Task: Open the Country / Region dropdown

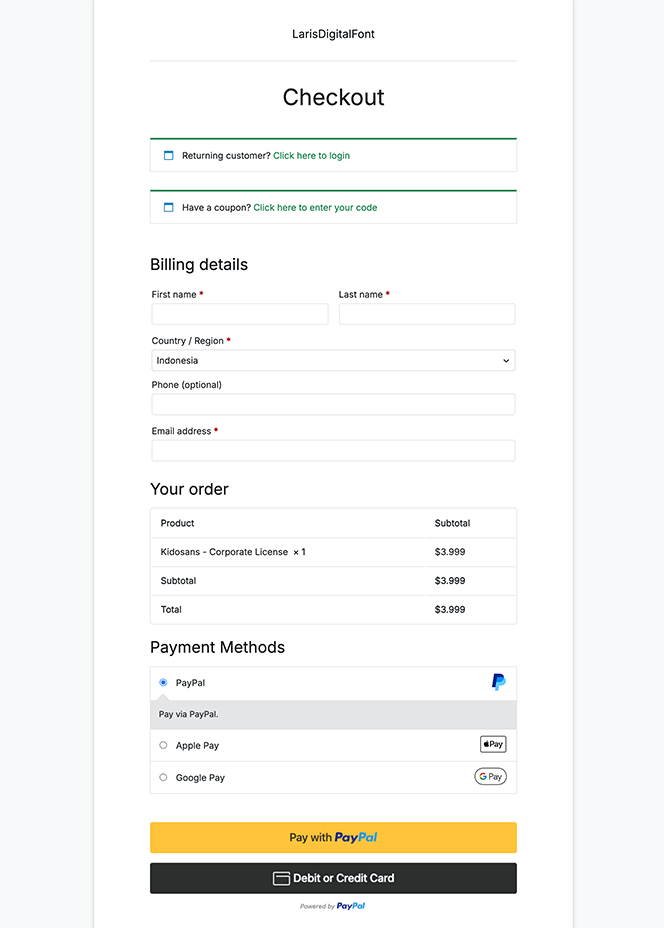Action: click(333, 360)
